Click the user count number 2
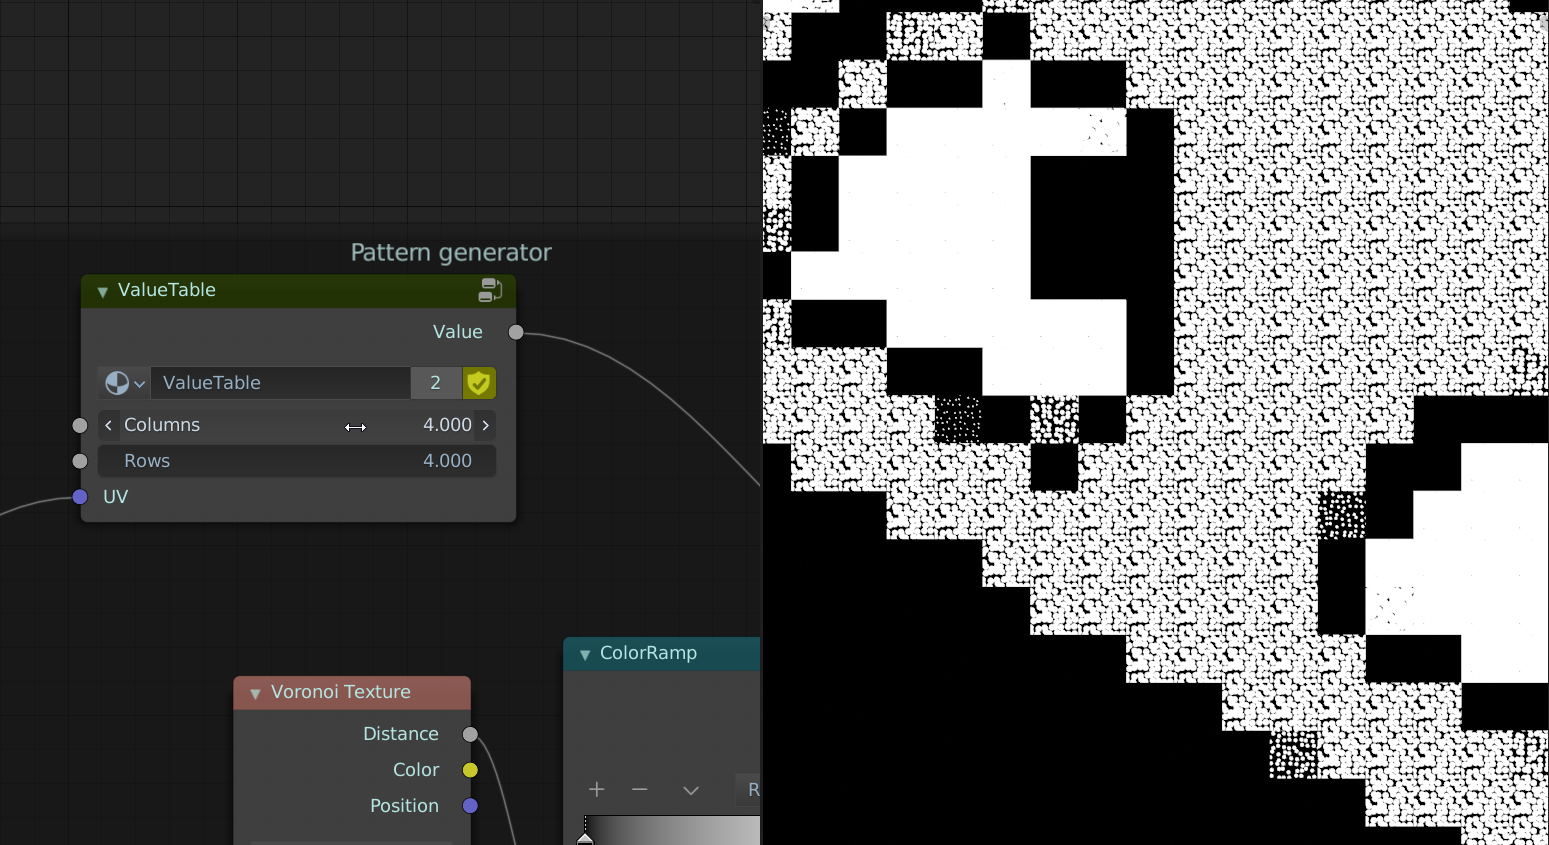Screen dimensions: 1549x845 [x=436, y=383]
